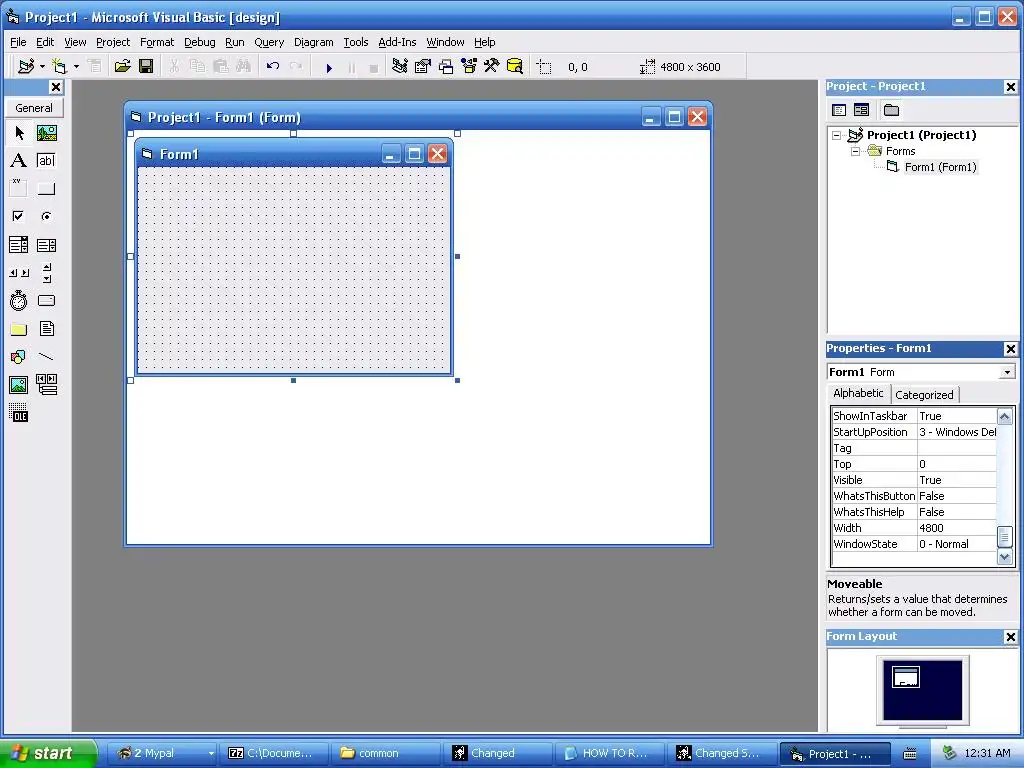Click the Undo arrow in toolbar
1024x768 pixels.
pos(273,67)
